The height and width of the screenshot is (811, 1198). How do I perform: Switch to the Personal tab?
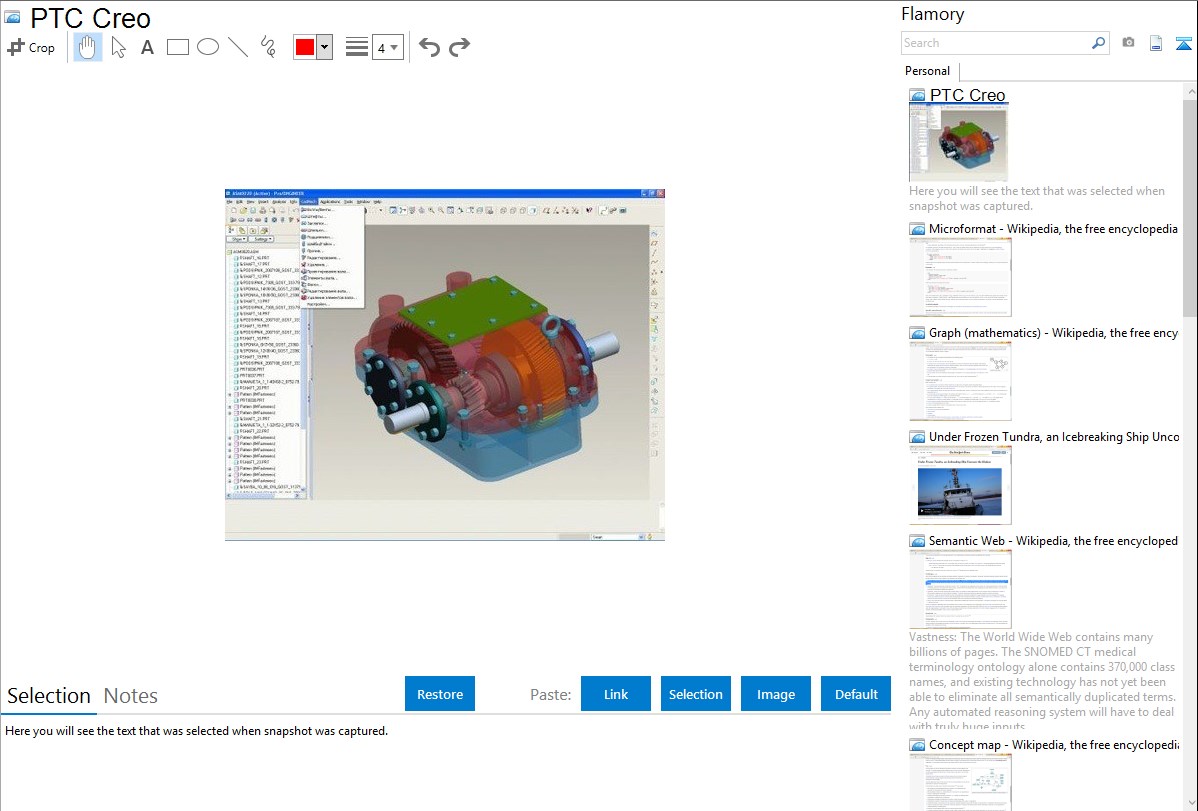[x=928, y=71]
